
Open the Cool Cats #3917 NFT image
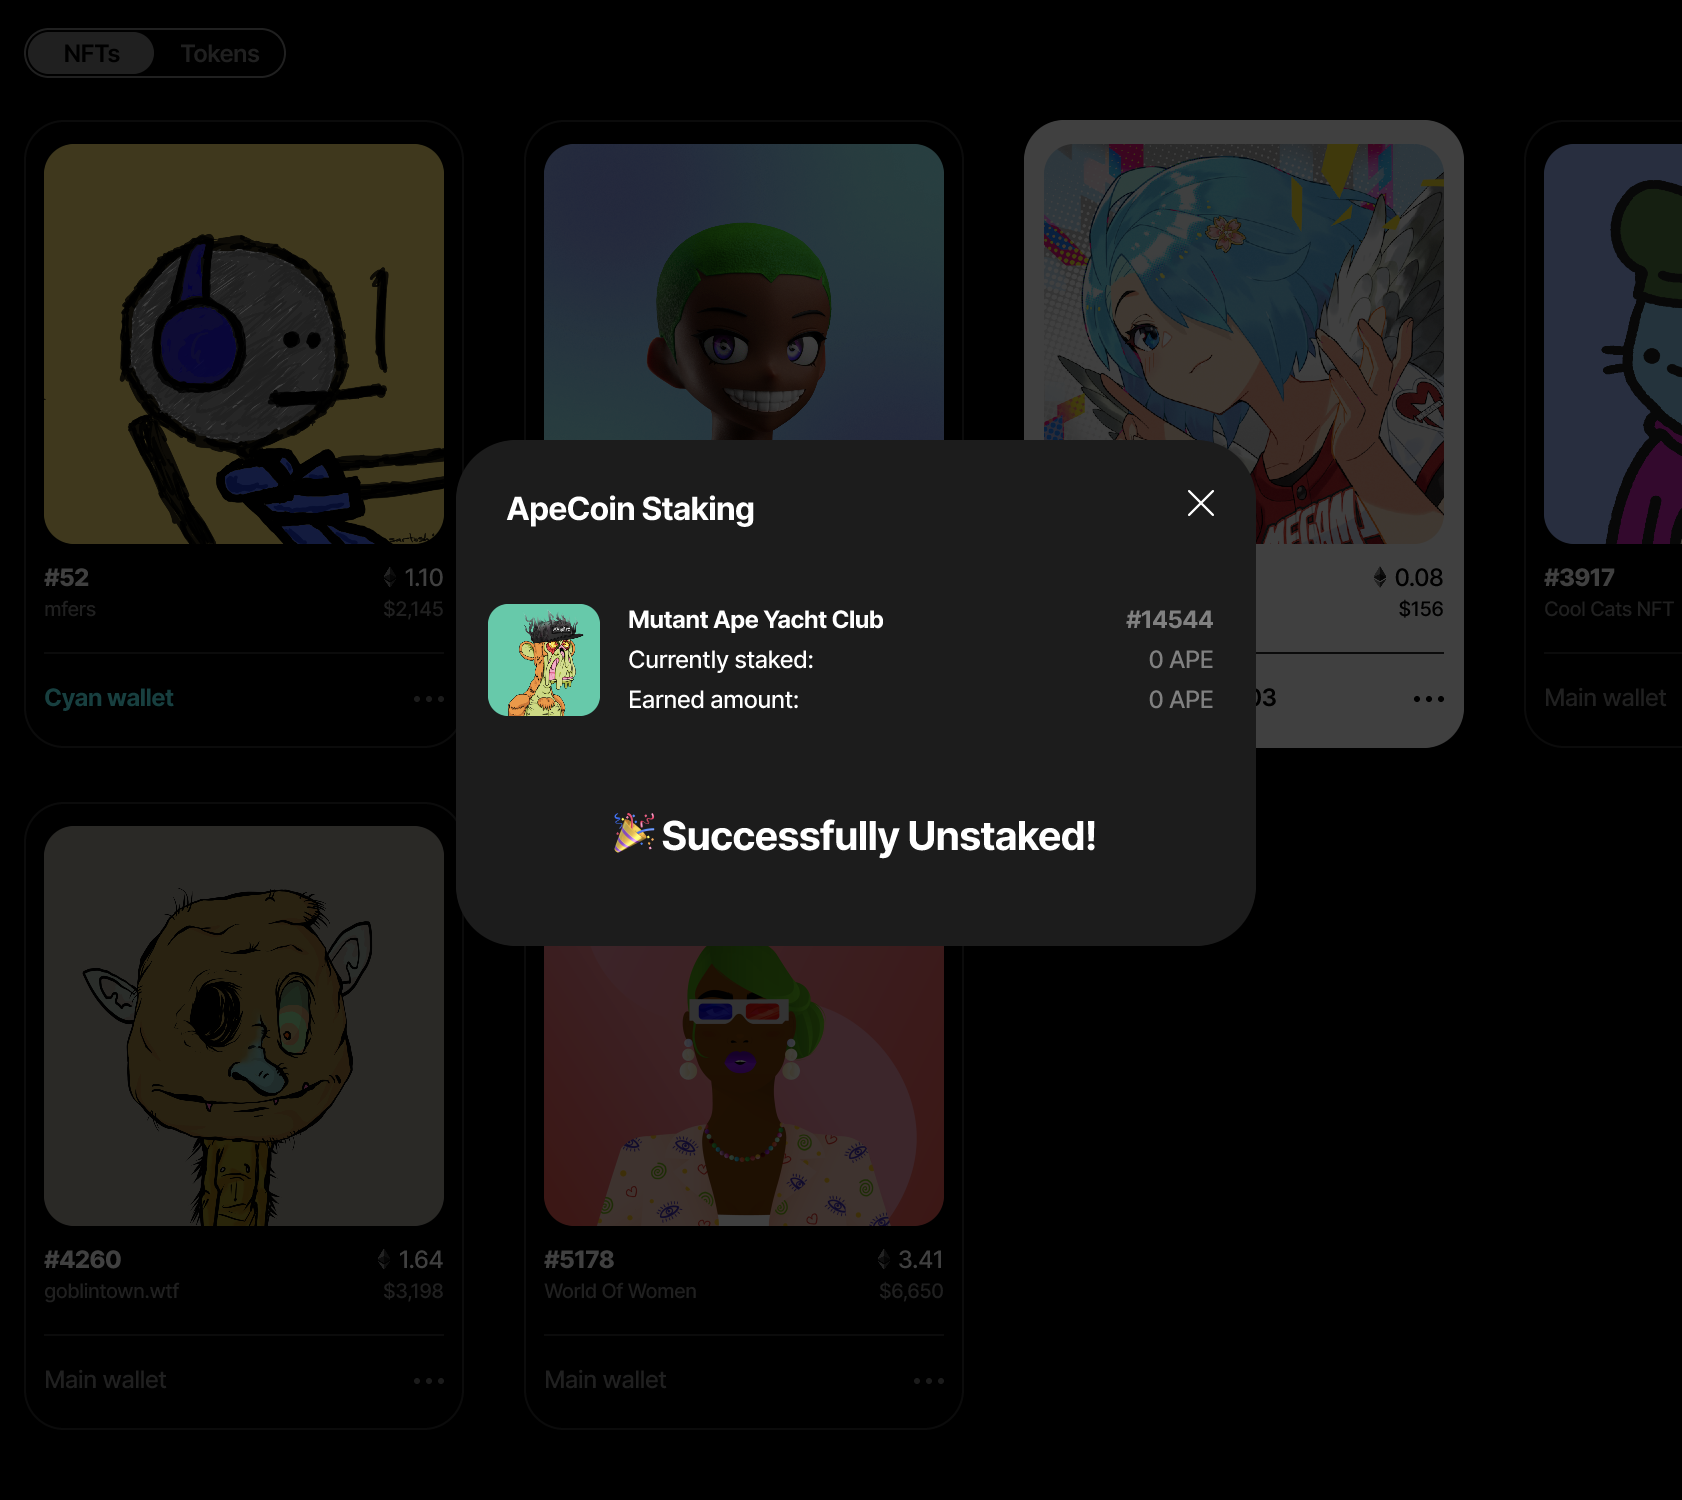coord(1613,344)
